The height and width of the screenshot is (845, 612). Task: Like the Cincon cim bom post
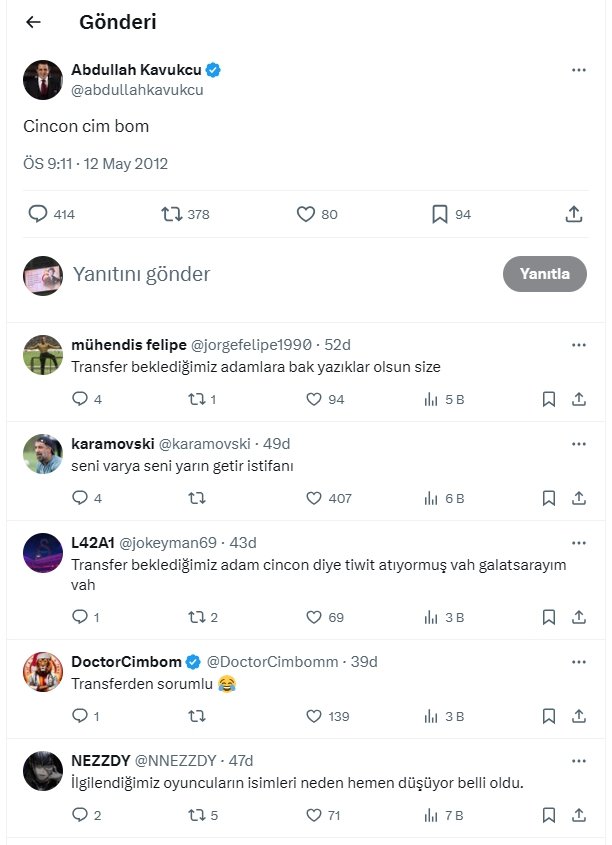[x=305, y=214]
